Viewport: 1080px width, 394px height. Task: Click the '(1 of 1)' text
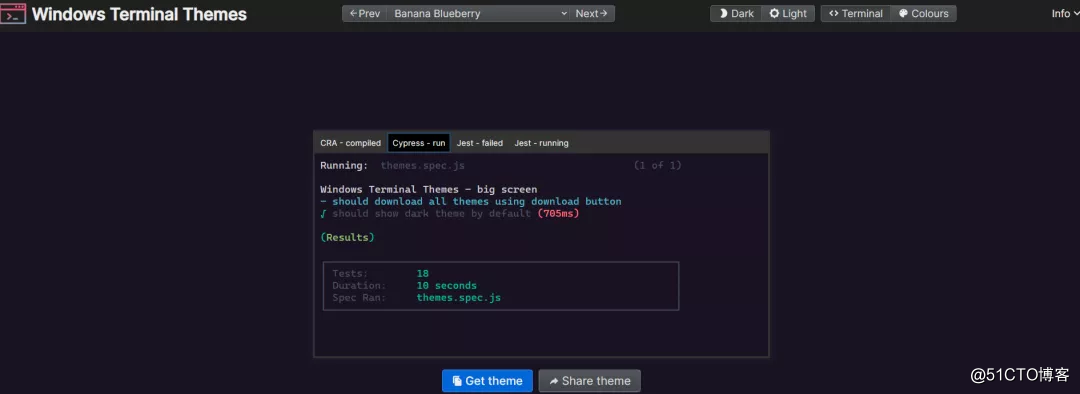[x=658, y=165]
